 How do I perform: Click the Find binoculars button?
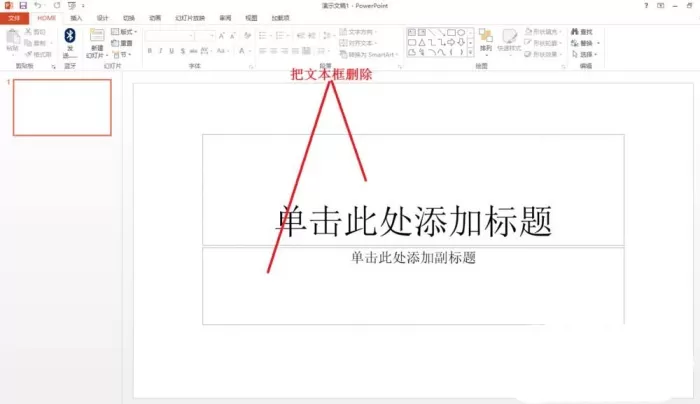tap(582, 32)
